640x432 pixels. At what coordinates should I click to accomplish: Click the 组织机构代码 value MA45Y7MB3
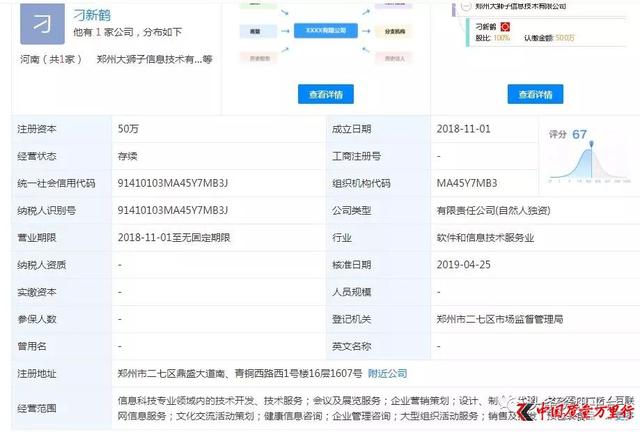point(467,183)
